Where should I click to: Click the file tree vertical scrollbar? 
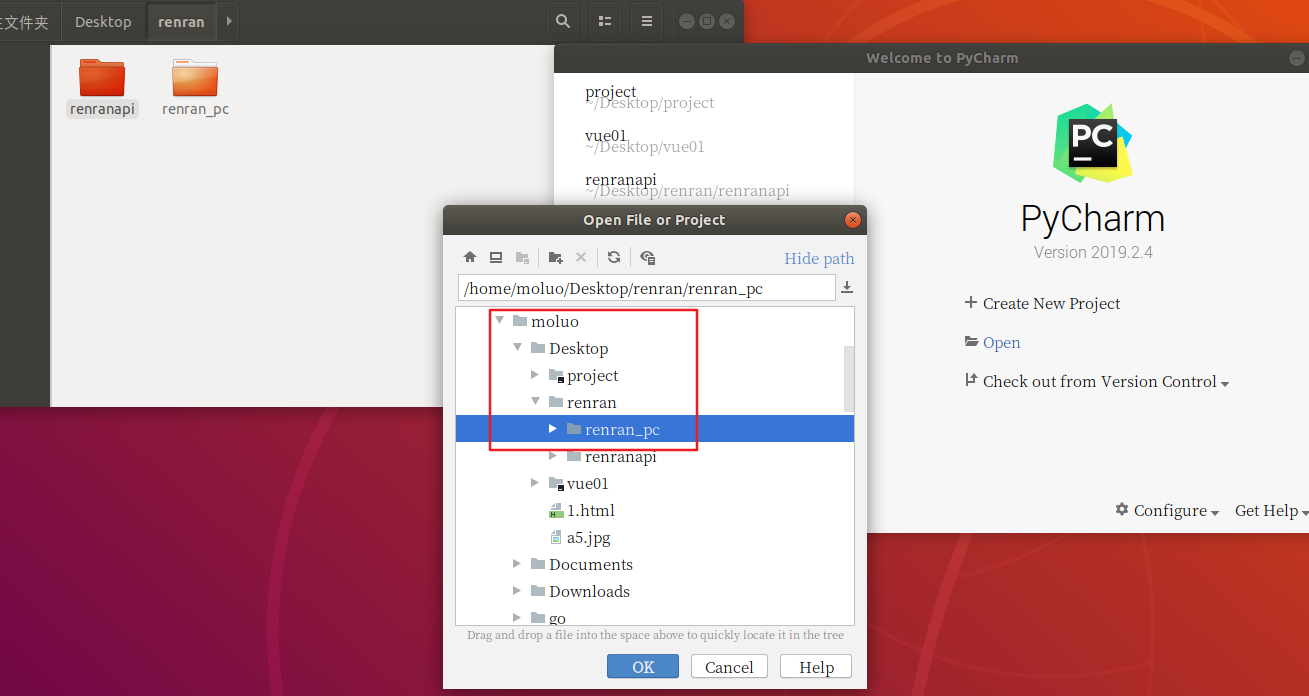click(x=849, y=379)
